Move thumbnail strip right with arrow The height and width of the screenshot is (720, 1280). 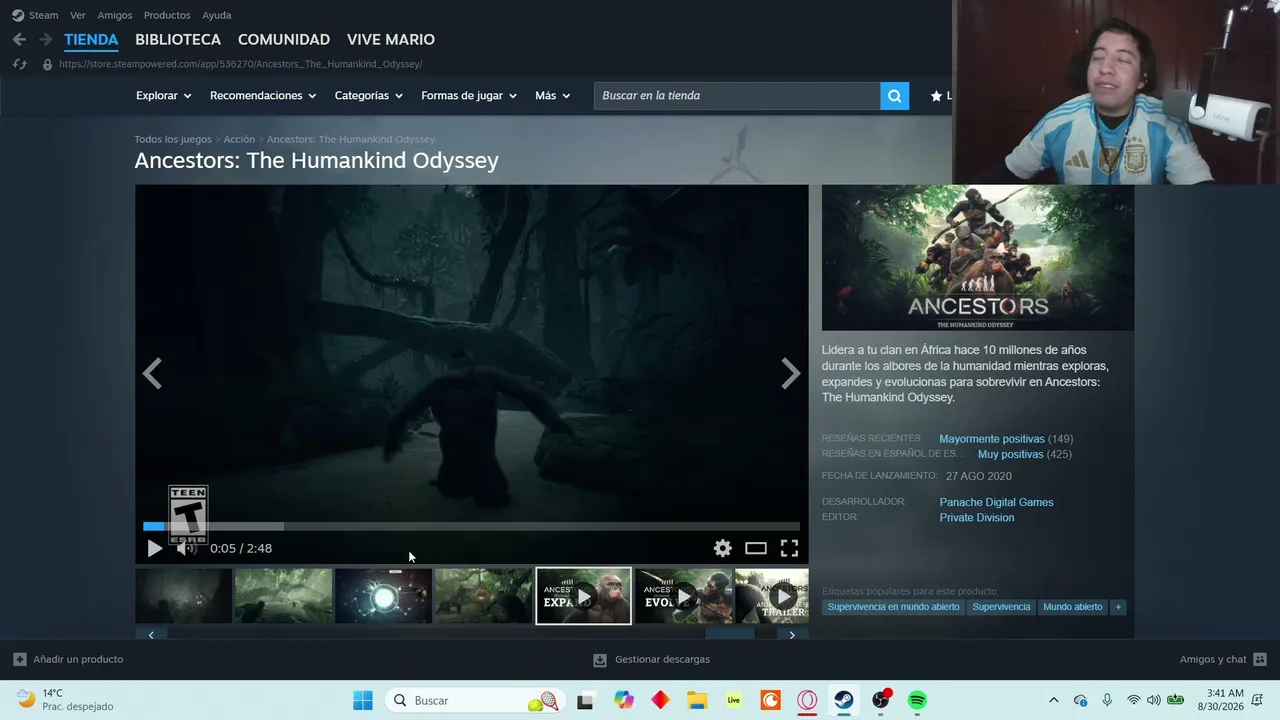792,635
